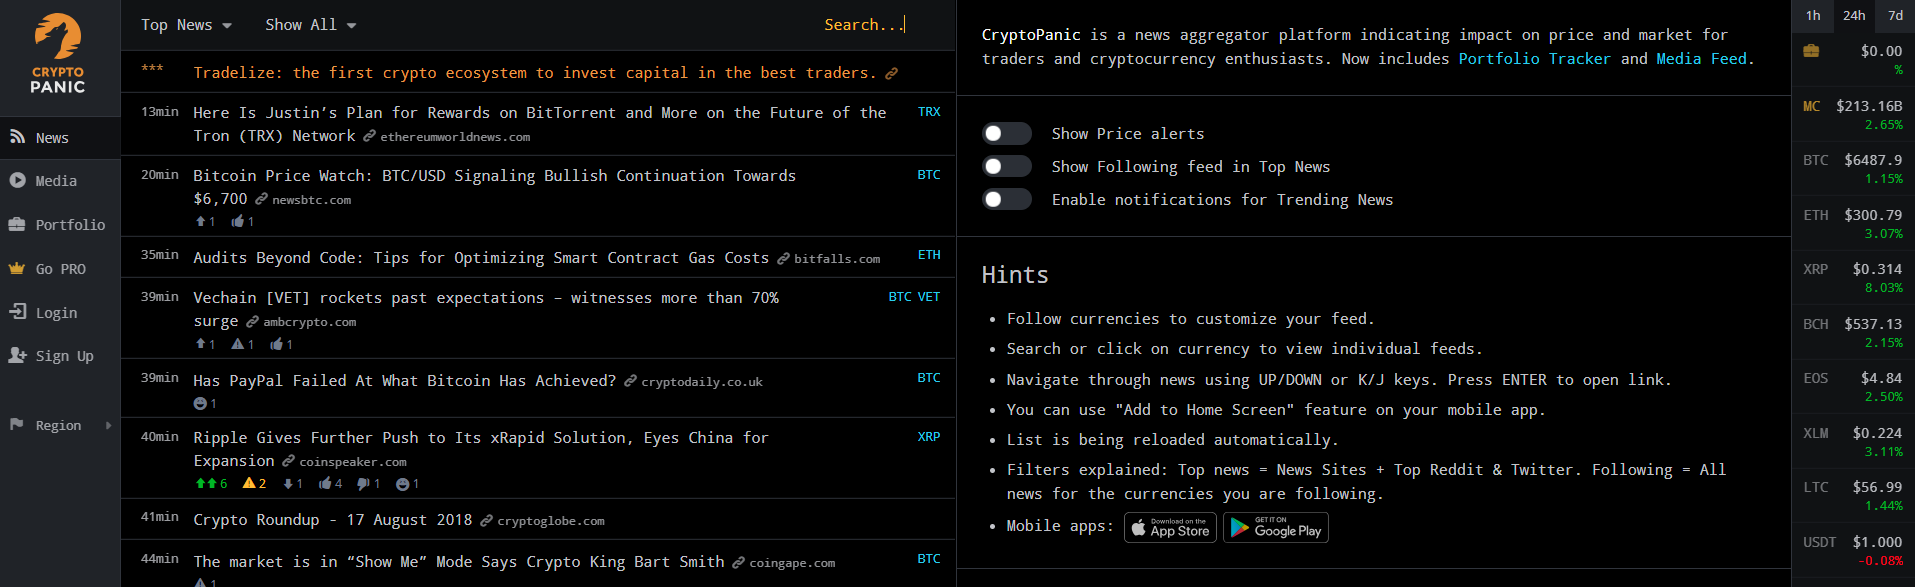Click the thumbs-up vote on Bitcoin Price Watch
The width and height of the screenshot is (1915, 587).
pos(238,221)
